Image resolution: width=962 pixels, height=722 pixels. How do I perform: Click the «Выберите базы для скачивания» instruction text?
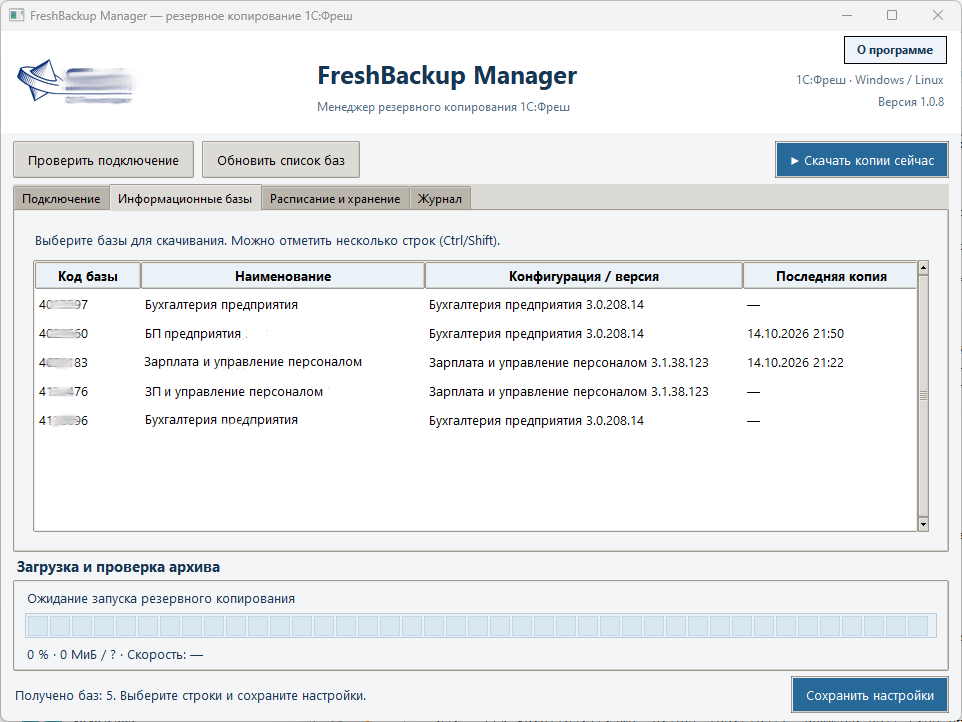coord(267,240)
